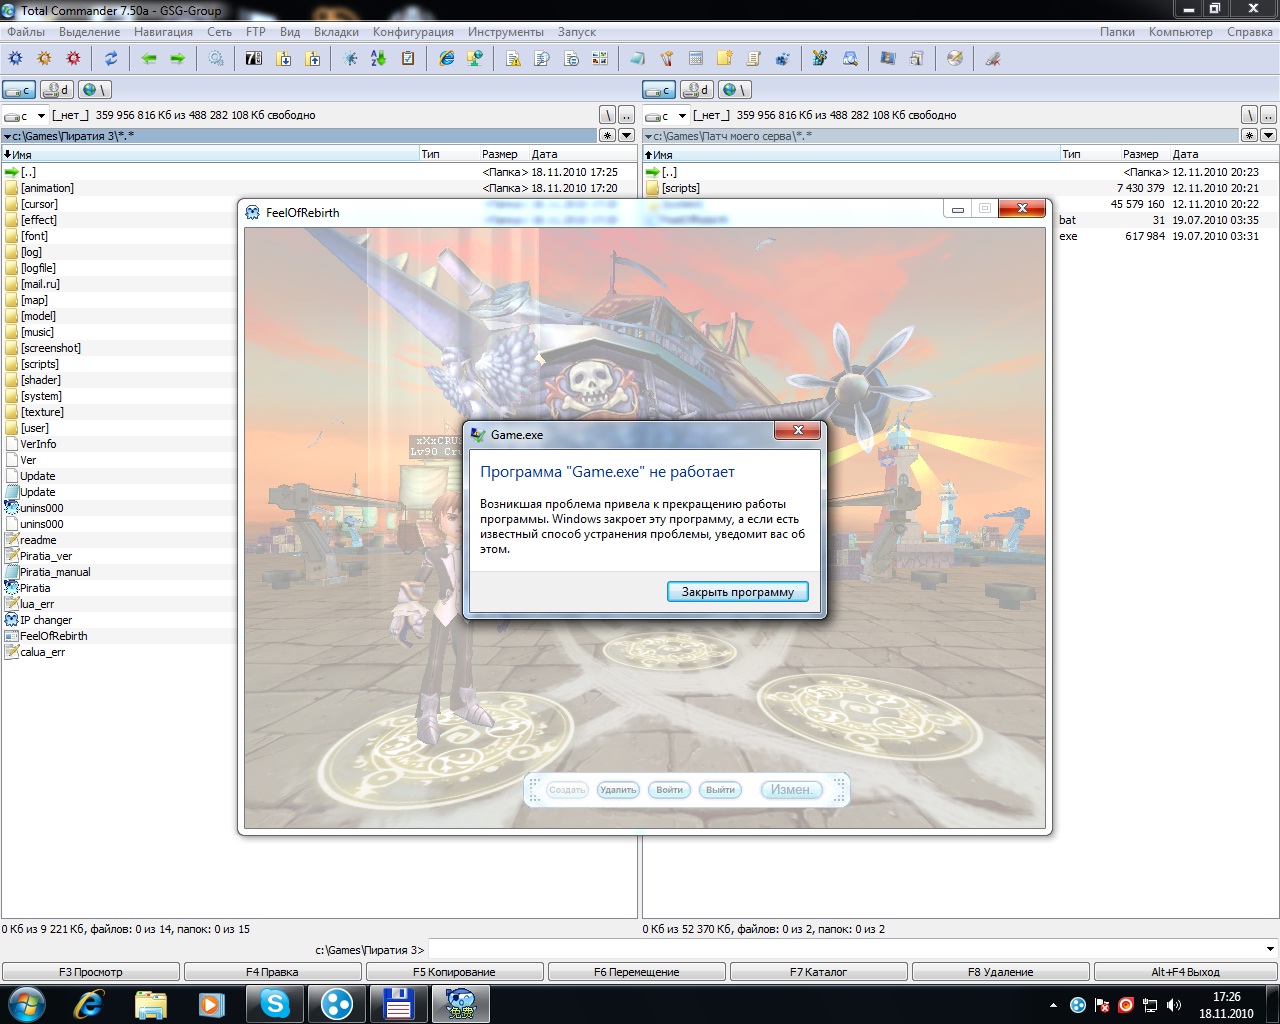Click the scroll document toolbar icon
This screenshot has width=1280, height=1024.
pos(753,59)
